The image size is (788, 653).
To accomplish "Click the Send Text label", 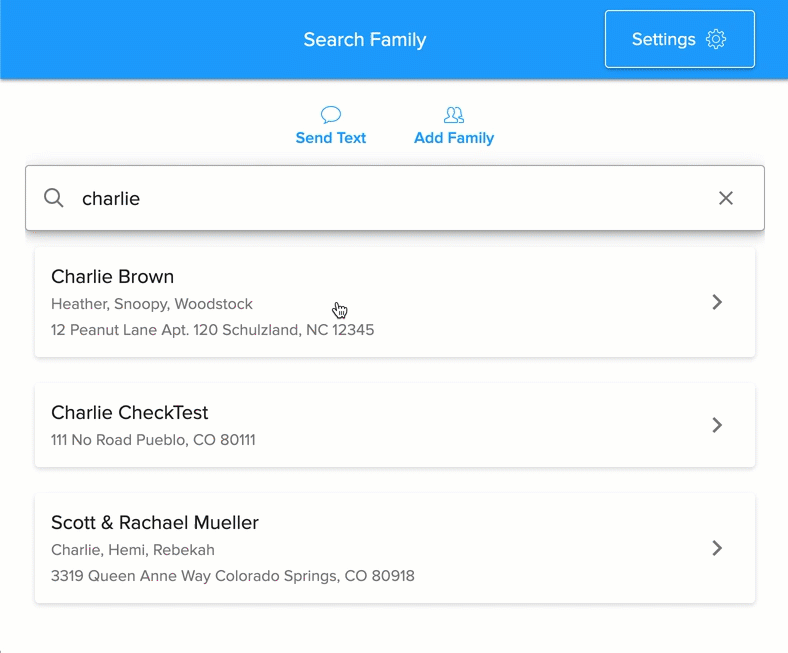I will pyautogui.click(x=331, y=138).
